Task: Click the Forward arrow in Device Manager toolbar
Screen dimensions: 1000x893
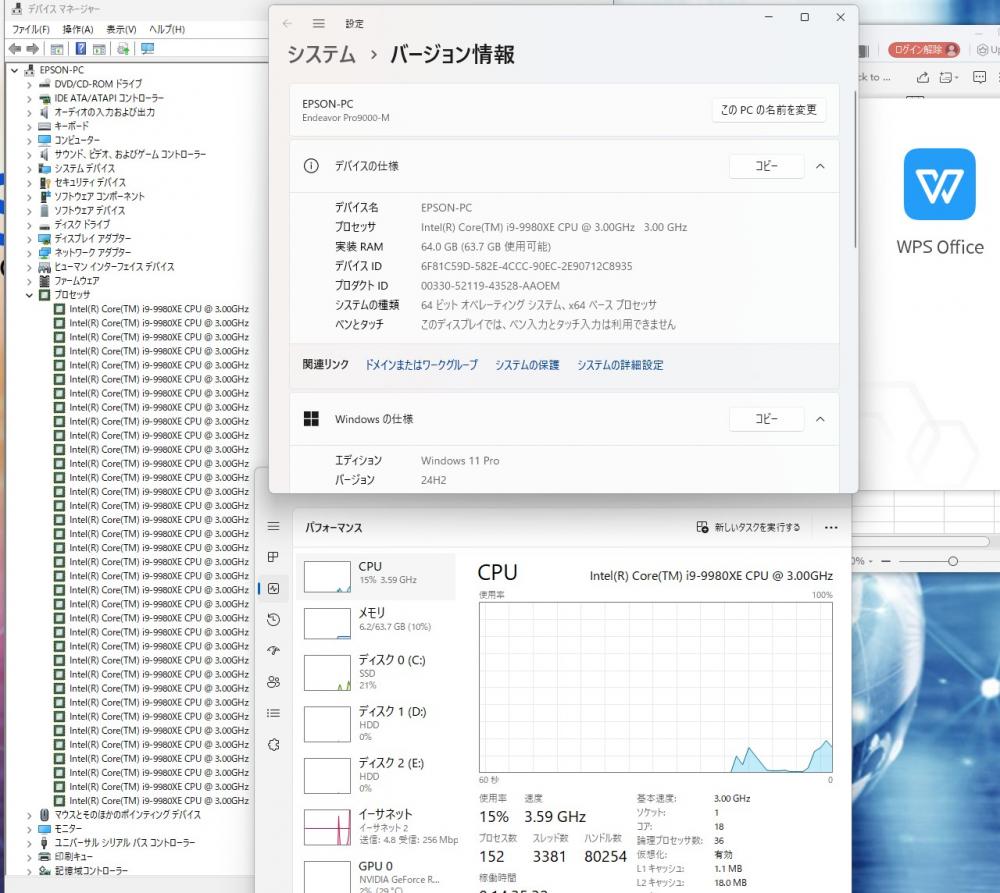Action: coord(33,48)
